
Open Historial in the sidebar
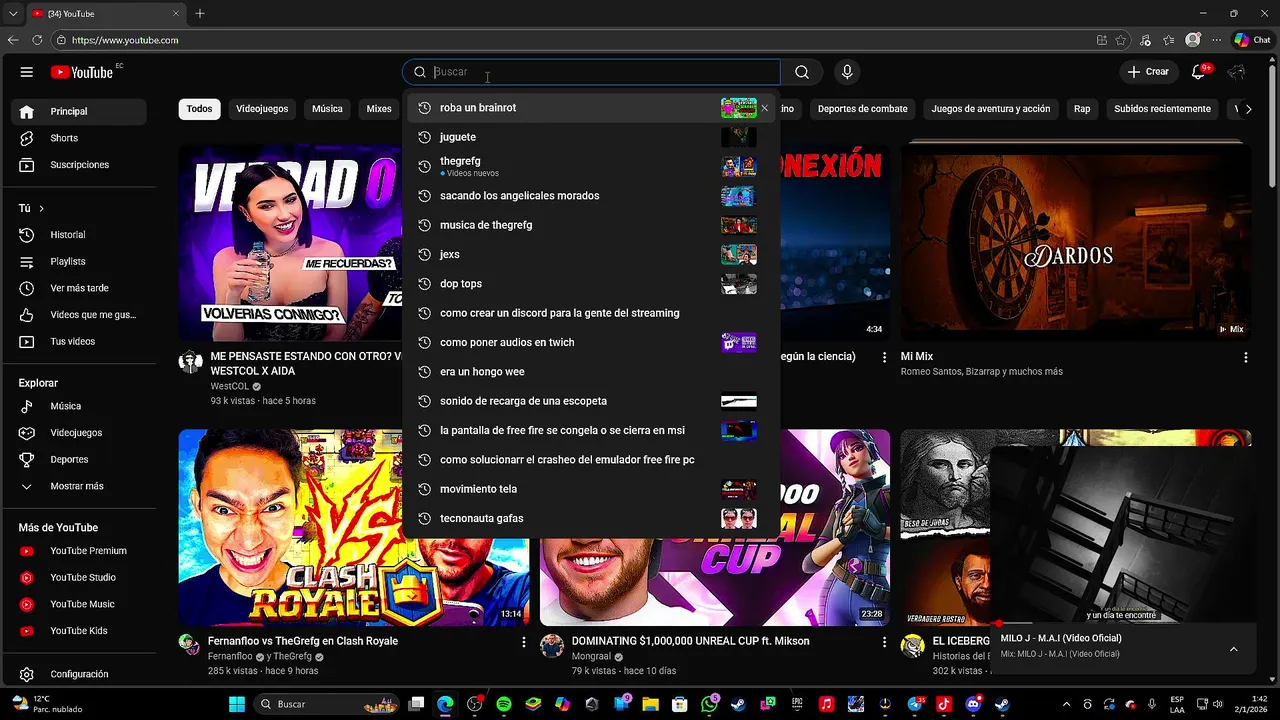point(78,235)
